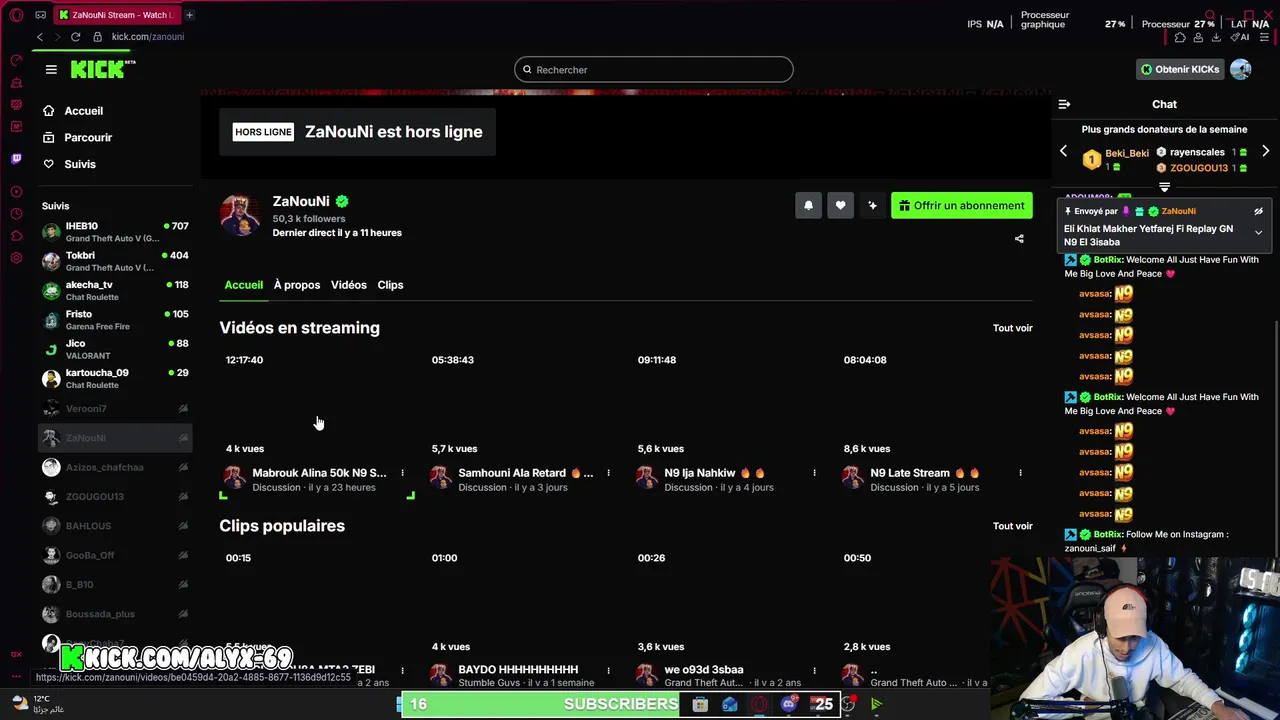
Task: Open the Samhouni Ala Retard video thumbnail
Action: pyautogui.click(x=524, y=404)
